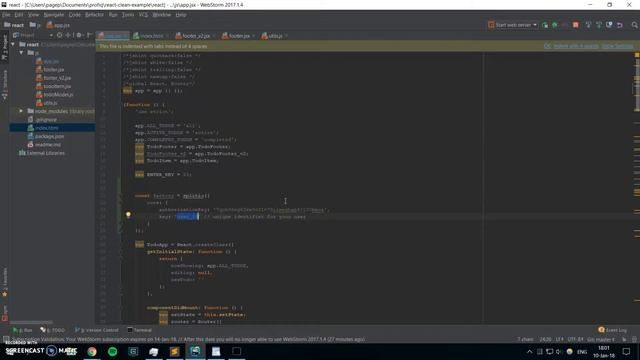The image size is (640, 360).
Task: Open the Run tool window button
Action: (x=22, y=330)
